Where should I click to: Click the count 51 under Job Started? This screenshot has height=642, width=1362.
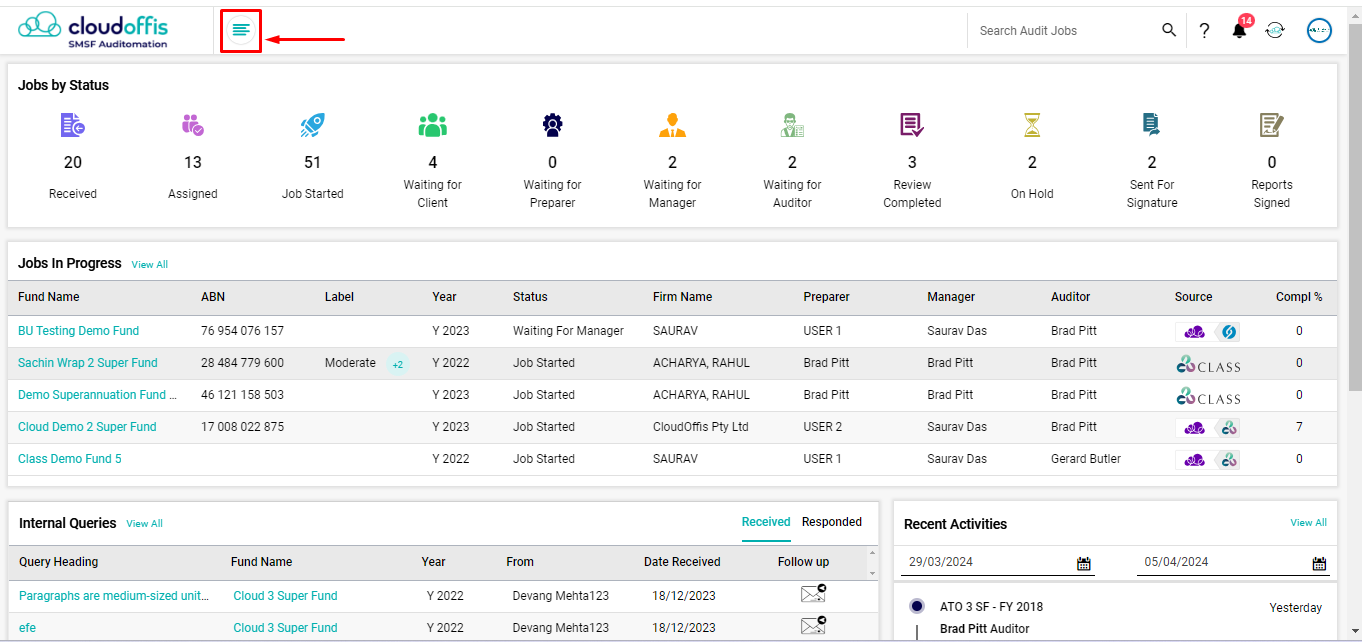pos(312,163)
